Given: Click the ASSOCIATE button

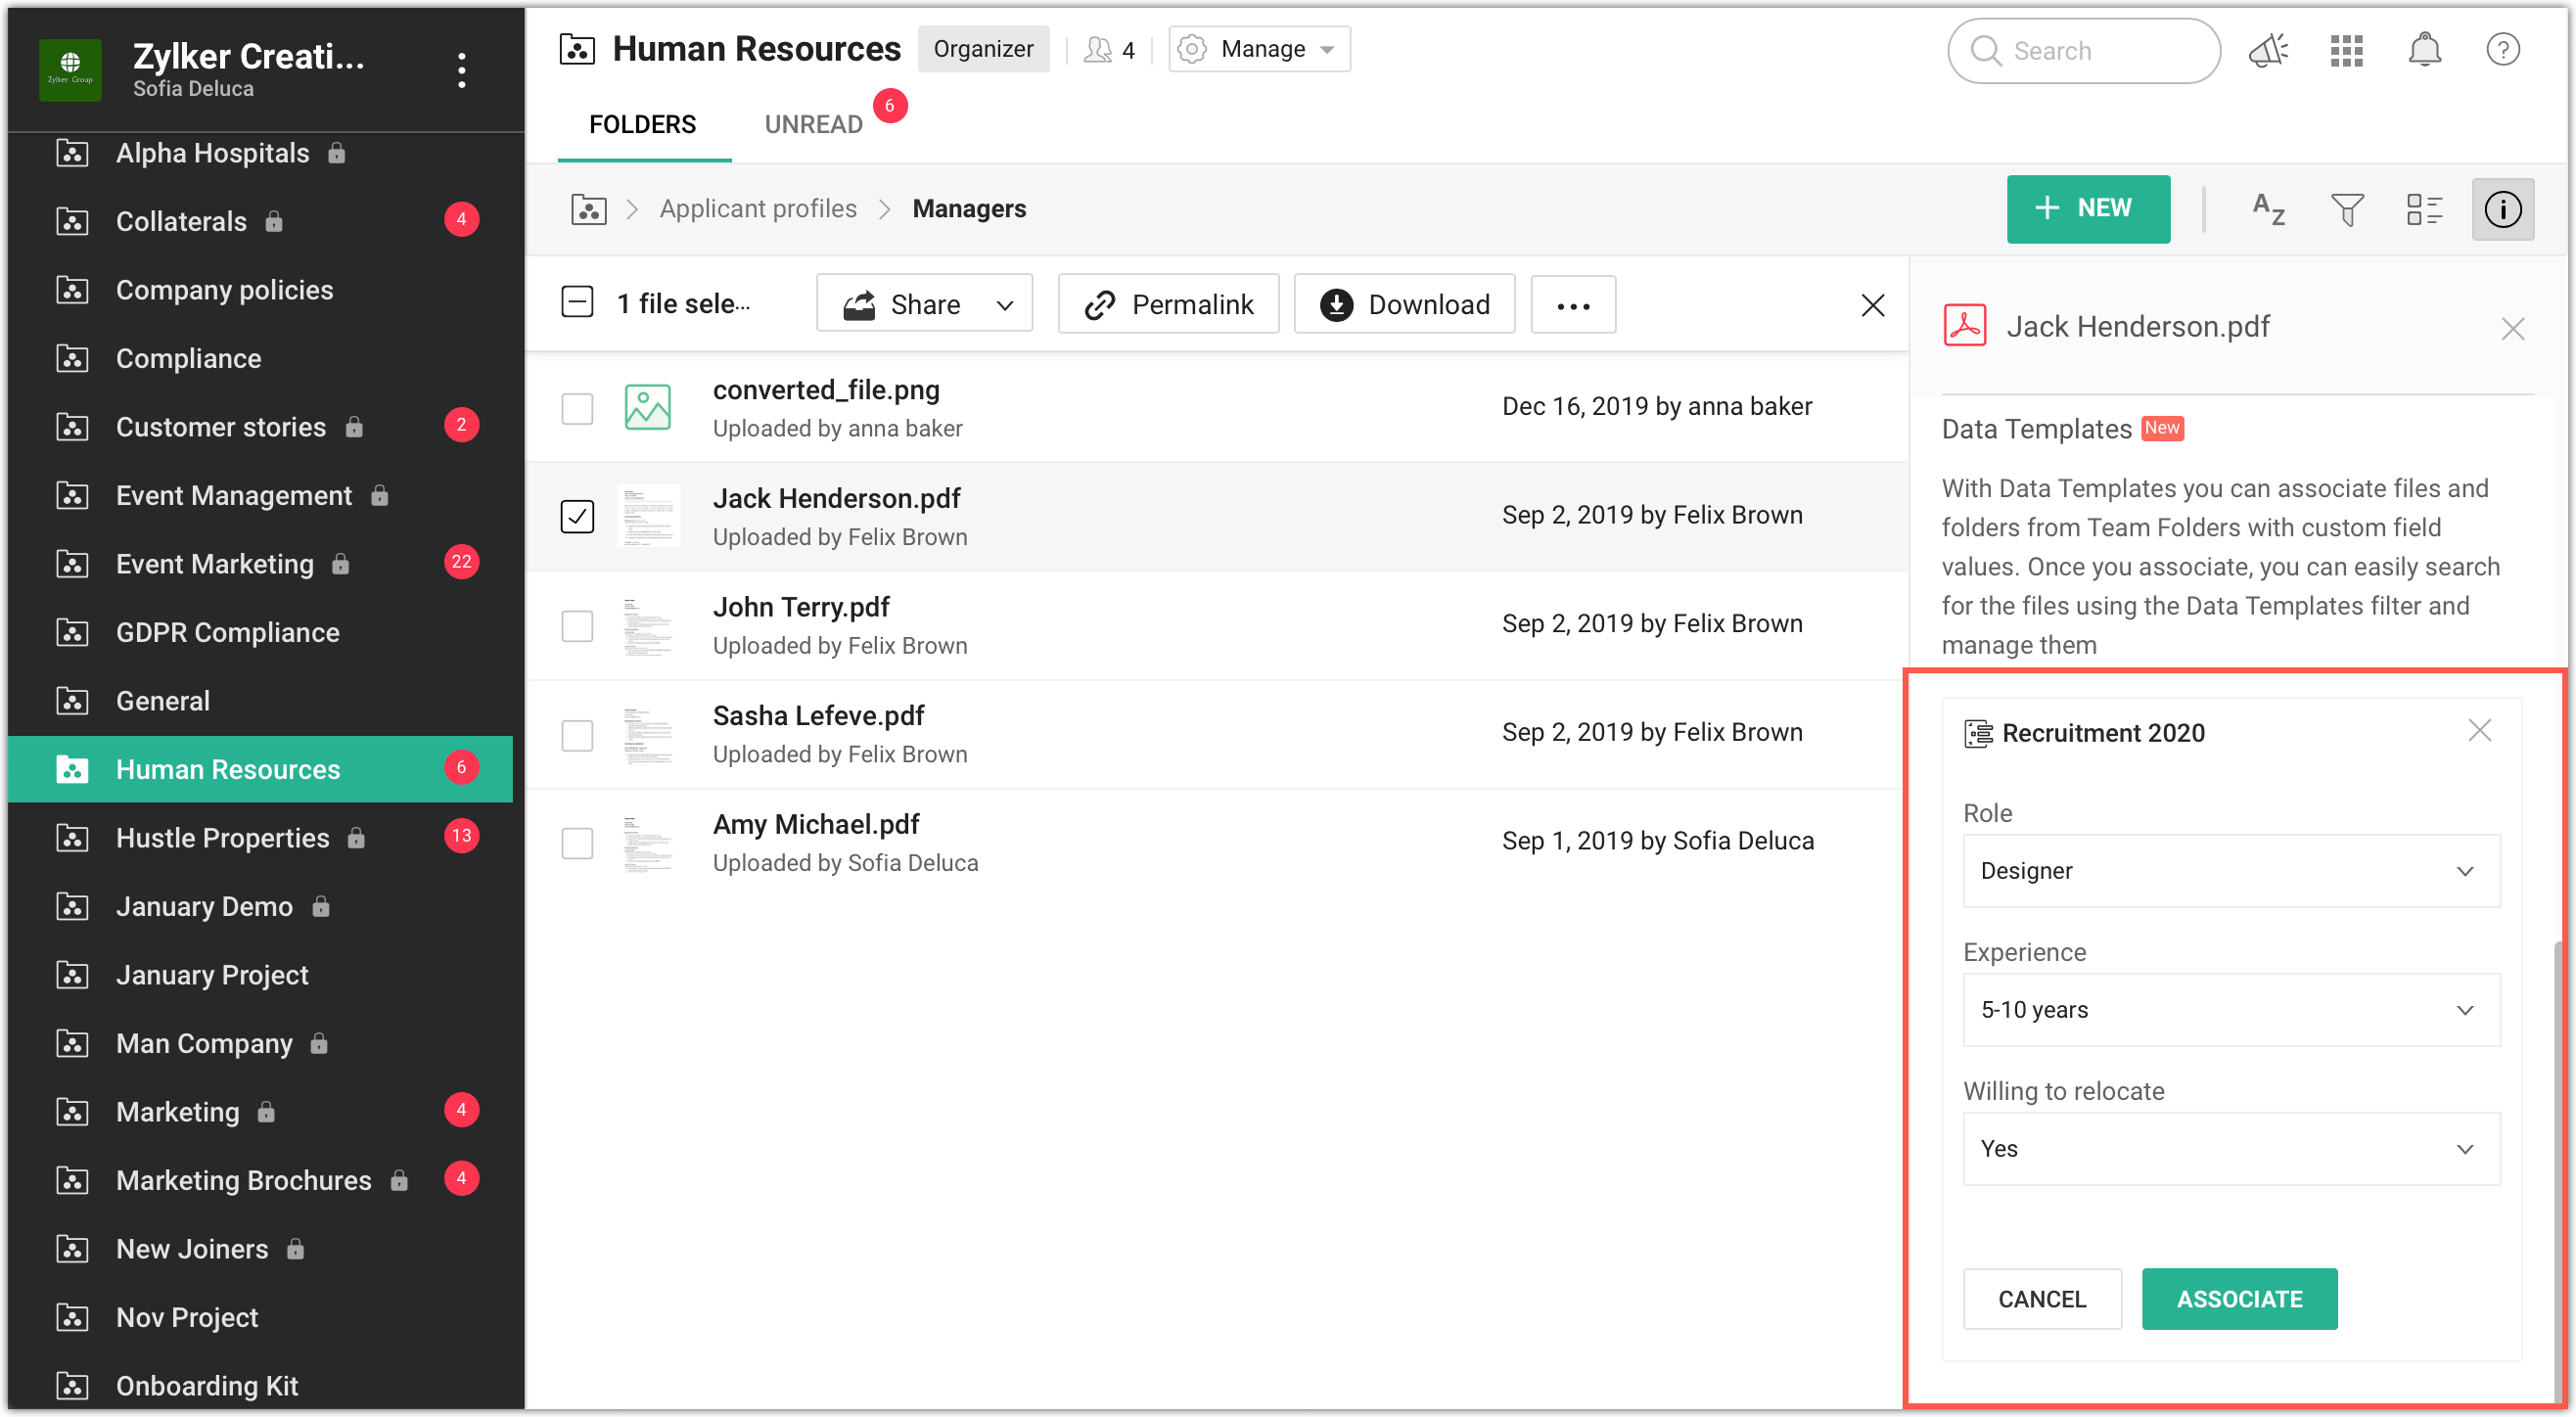Looking at the screenshot, I should [x=2239, y=1298].
